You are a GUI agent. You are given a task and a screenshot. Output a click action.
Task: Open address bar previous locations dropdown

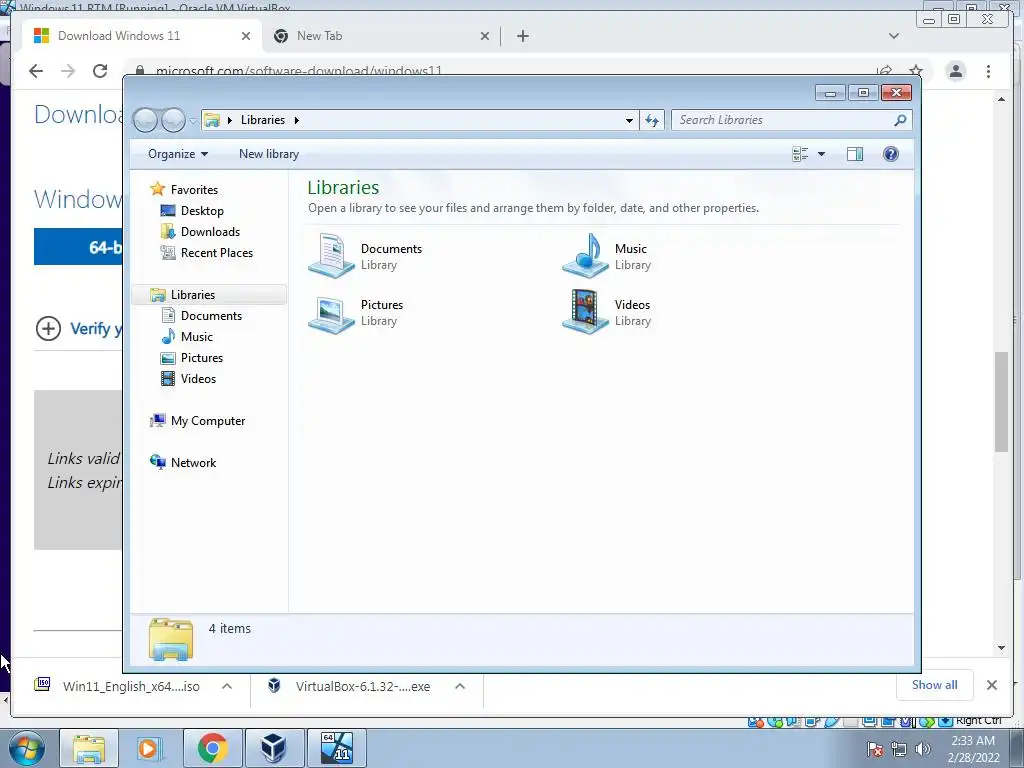[629, 120]
